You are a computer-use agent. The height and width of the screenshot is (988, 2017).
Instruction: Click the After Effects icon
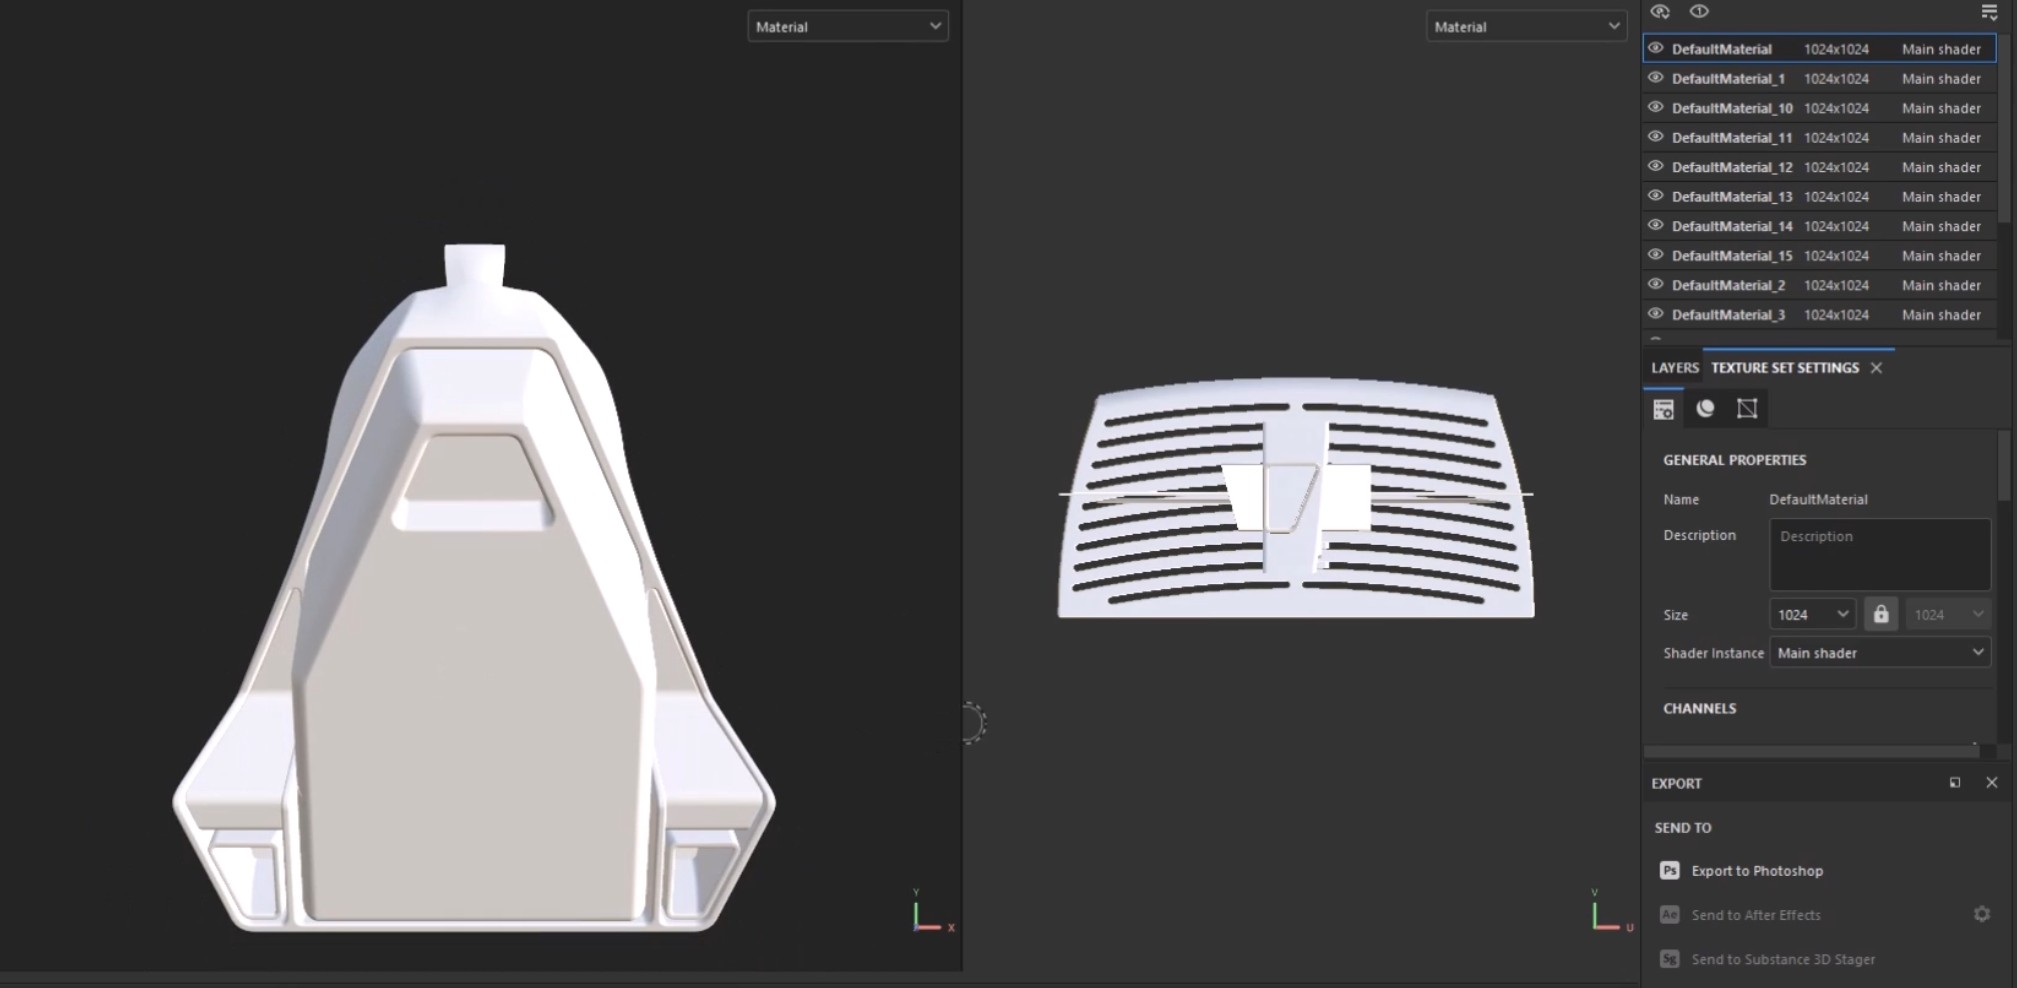tap(1669, 914)
